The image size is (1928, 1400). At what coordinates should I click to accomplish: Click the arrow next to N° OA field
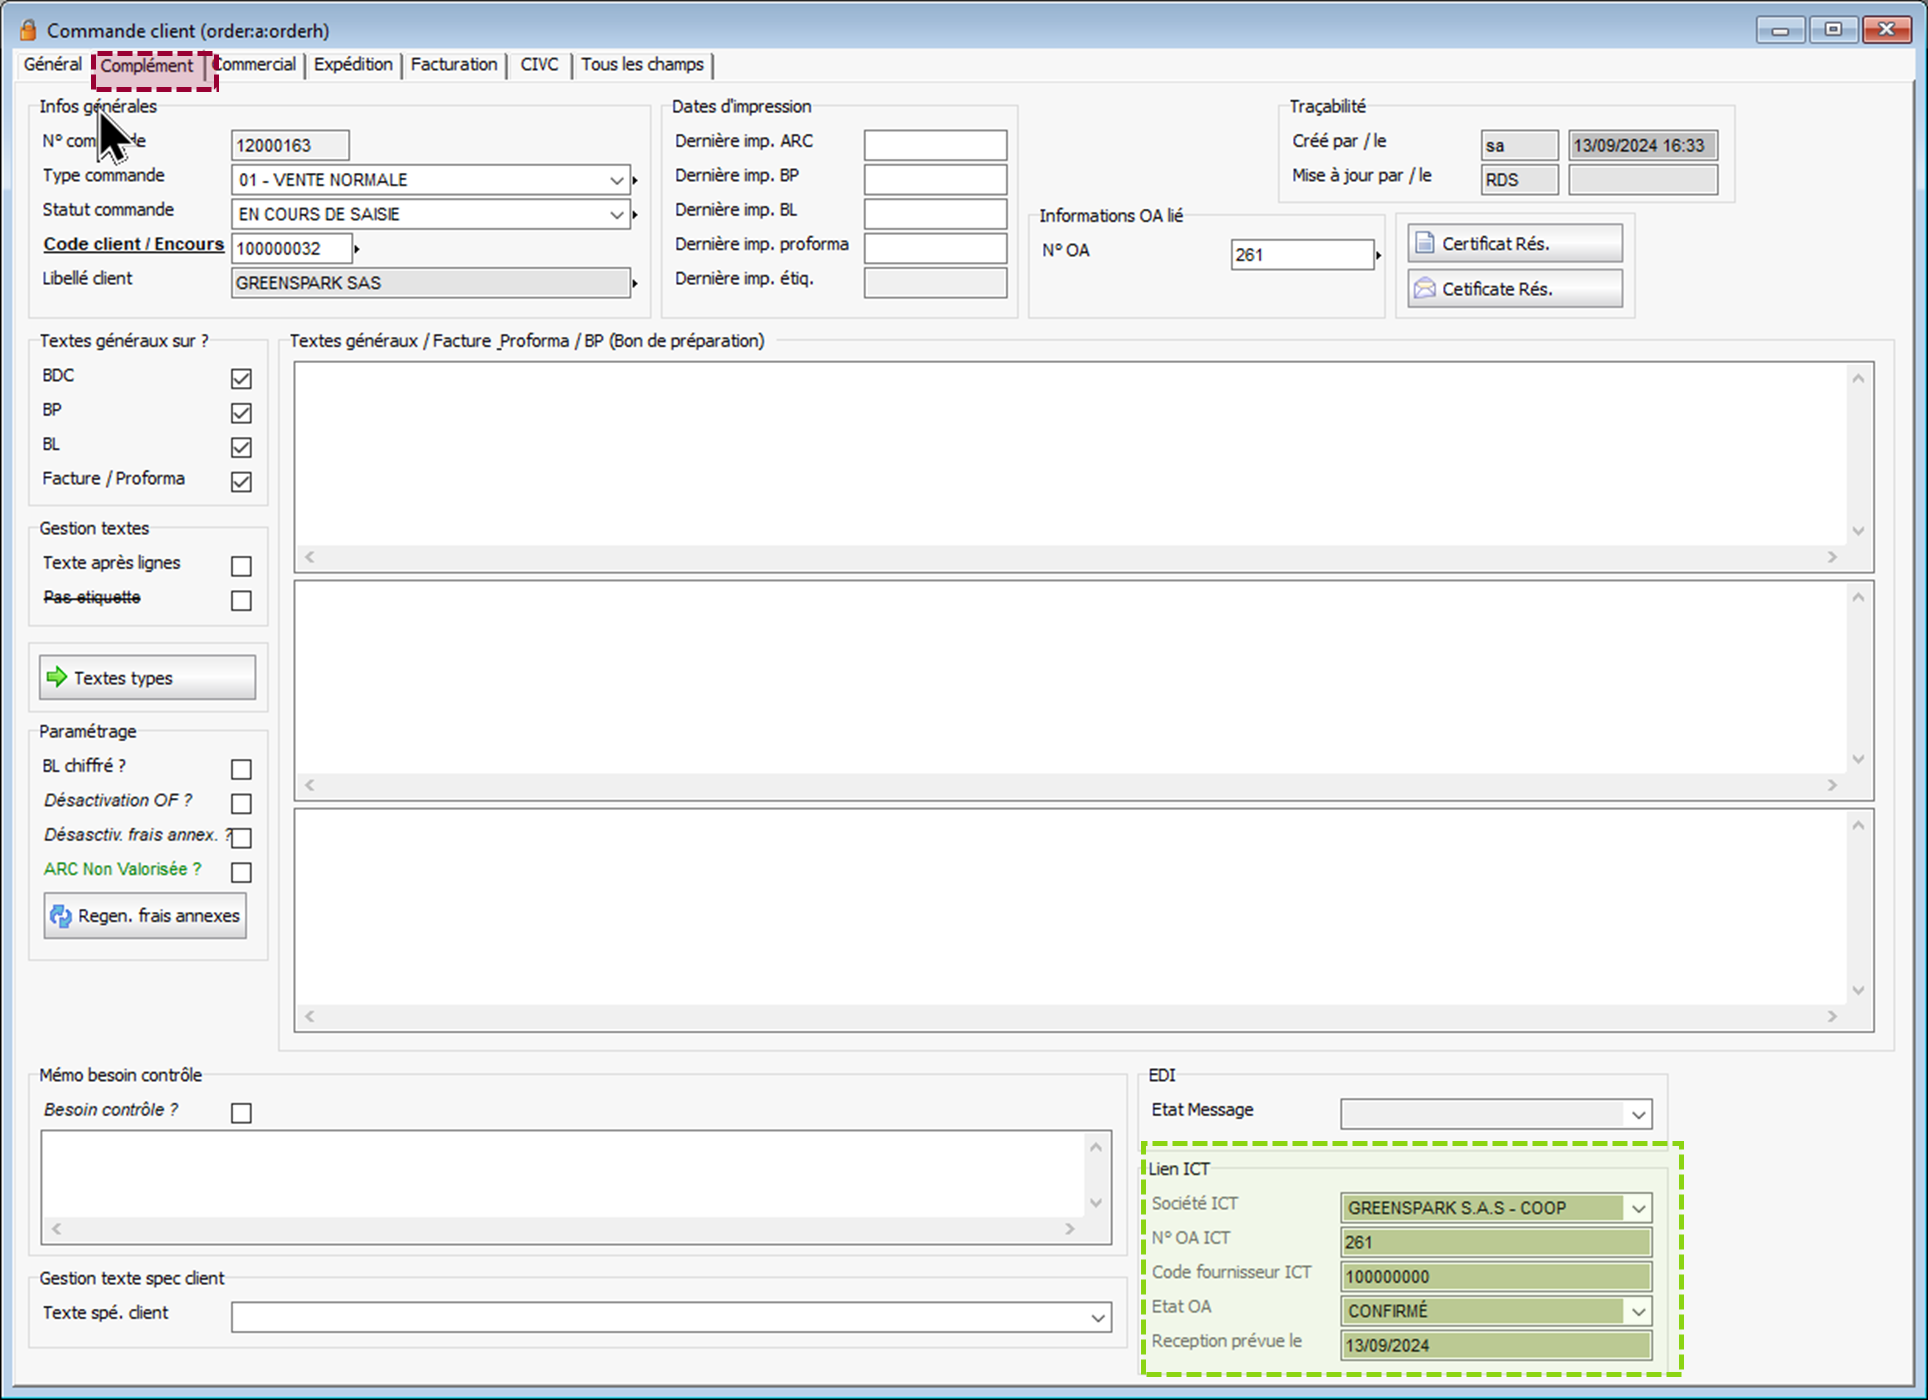1378,256
